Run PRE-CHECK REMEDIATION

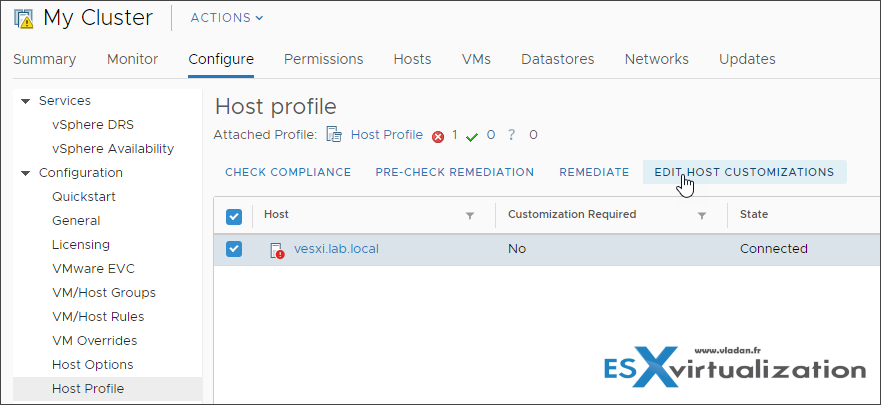pos(455,172)
